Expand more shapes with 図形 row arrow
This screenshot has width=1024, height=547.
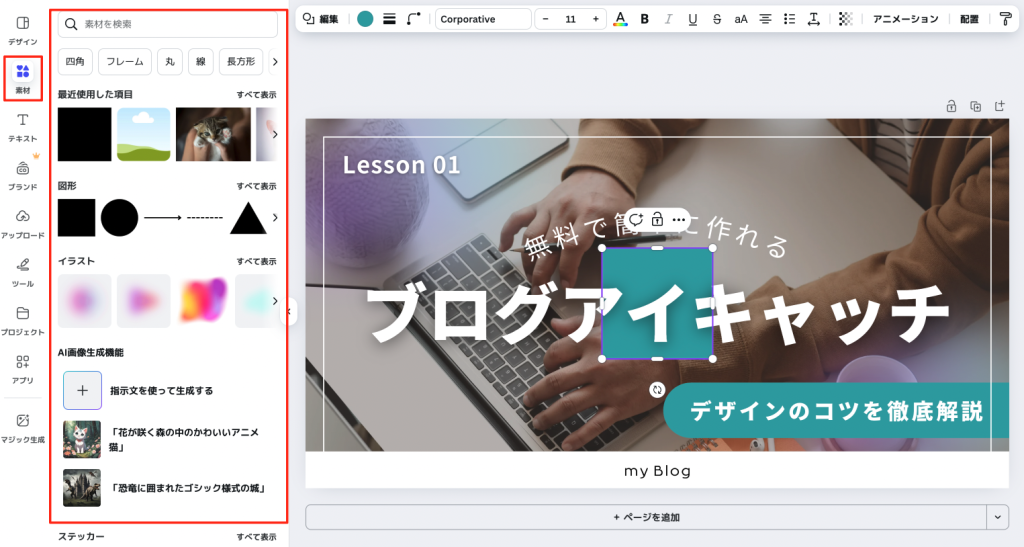275,217
